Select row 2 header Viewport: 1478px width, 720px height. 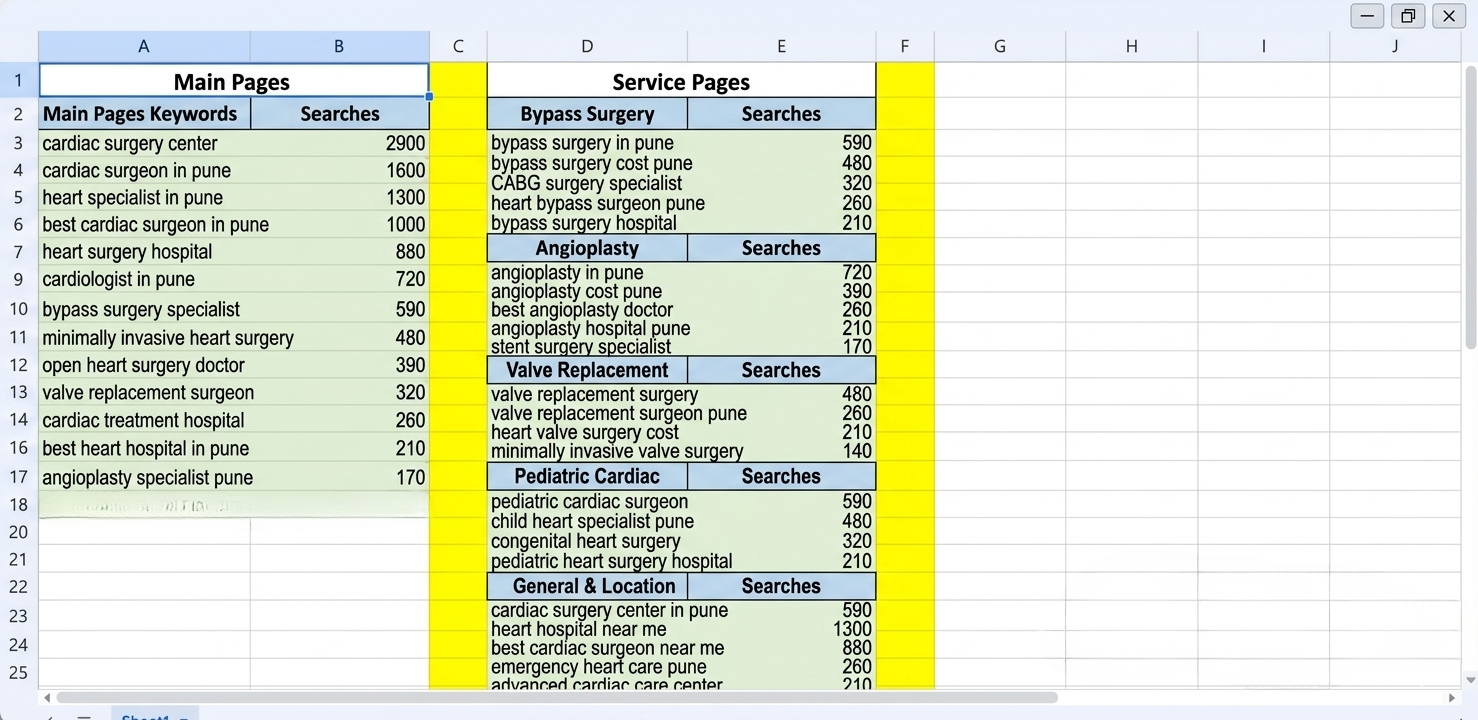point(18,114)
